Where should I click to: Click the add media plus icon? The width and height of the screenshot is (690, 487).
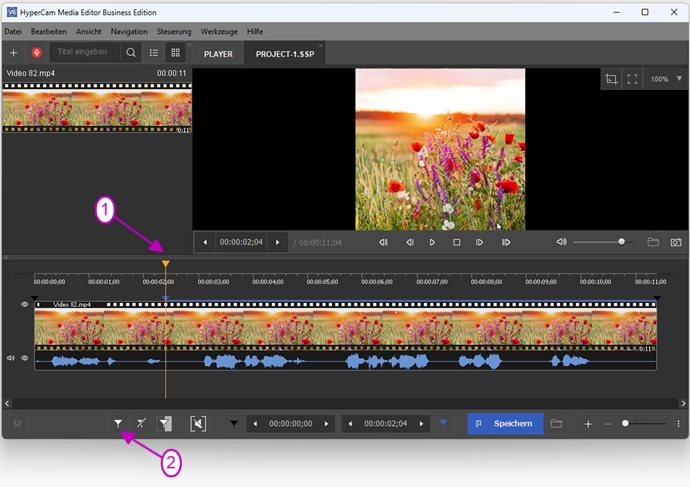click(13, 52)
